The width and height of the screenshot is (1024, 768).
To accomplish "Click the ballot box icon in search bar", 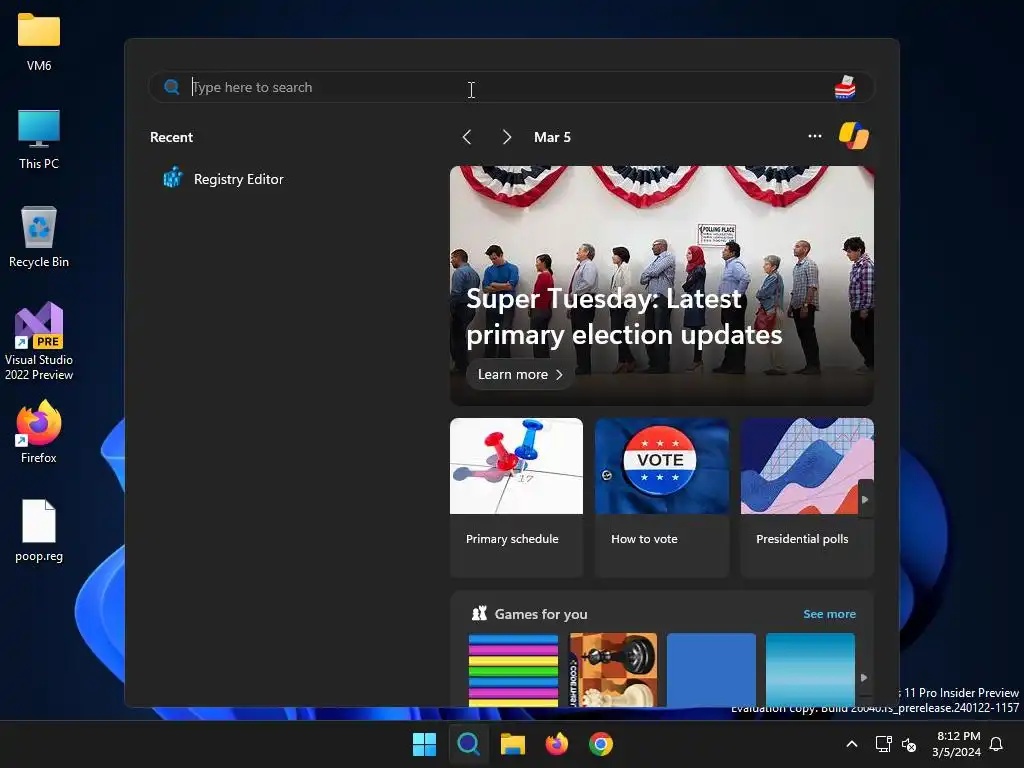I will [845, 87].
